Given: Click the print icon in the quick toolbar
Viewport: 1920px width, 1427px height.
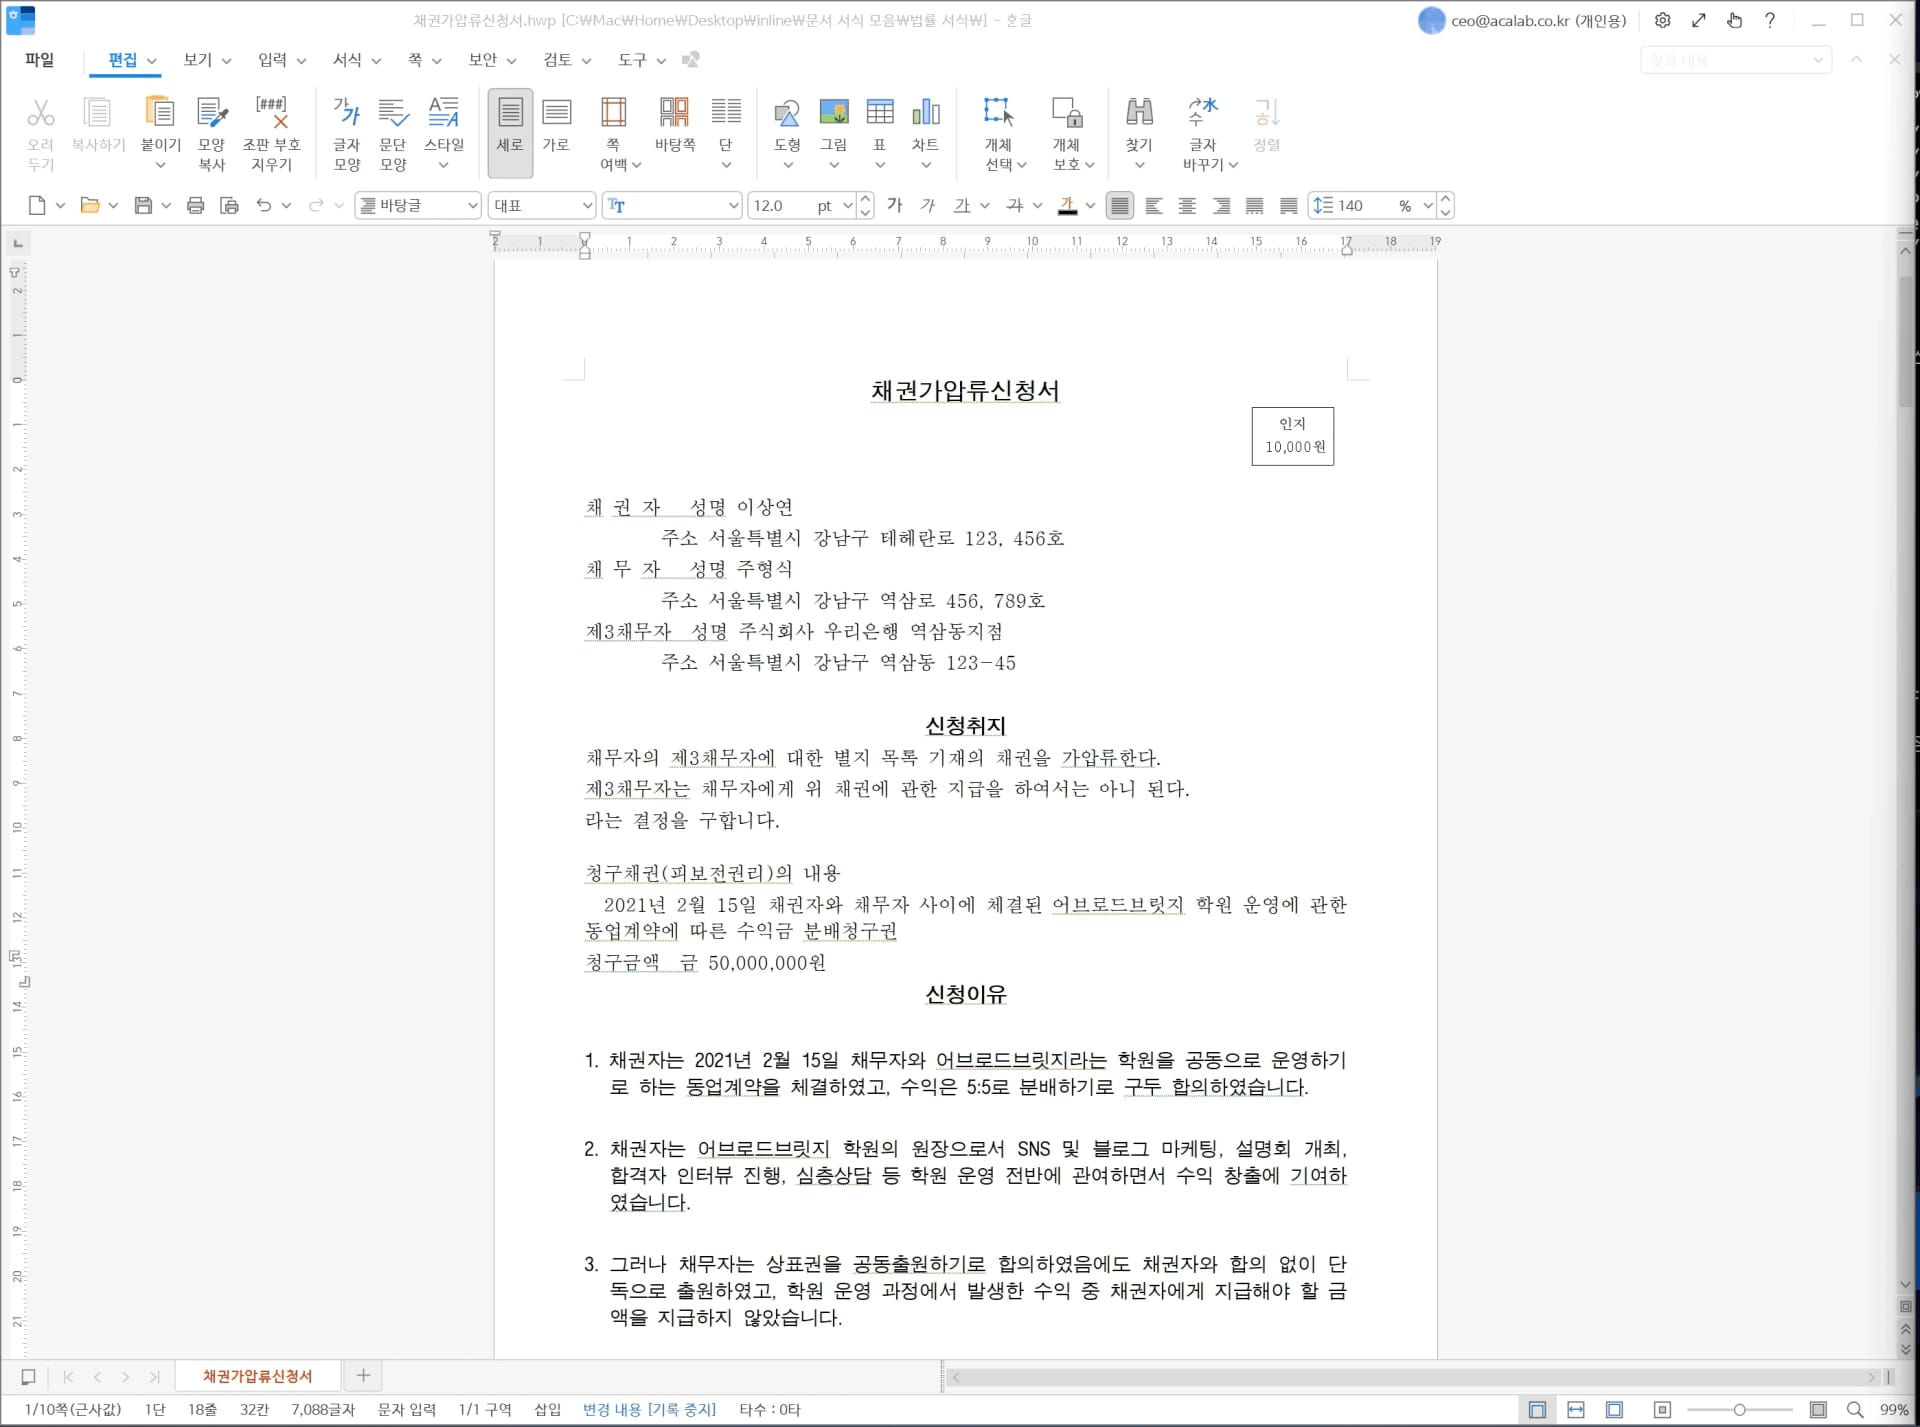Looking at the screenshot, I should [195, 205].
